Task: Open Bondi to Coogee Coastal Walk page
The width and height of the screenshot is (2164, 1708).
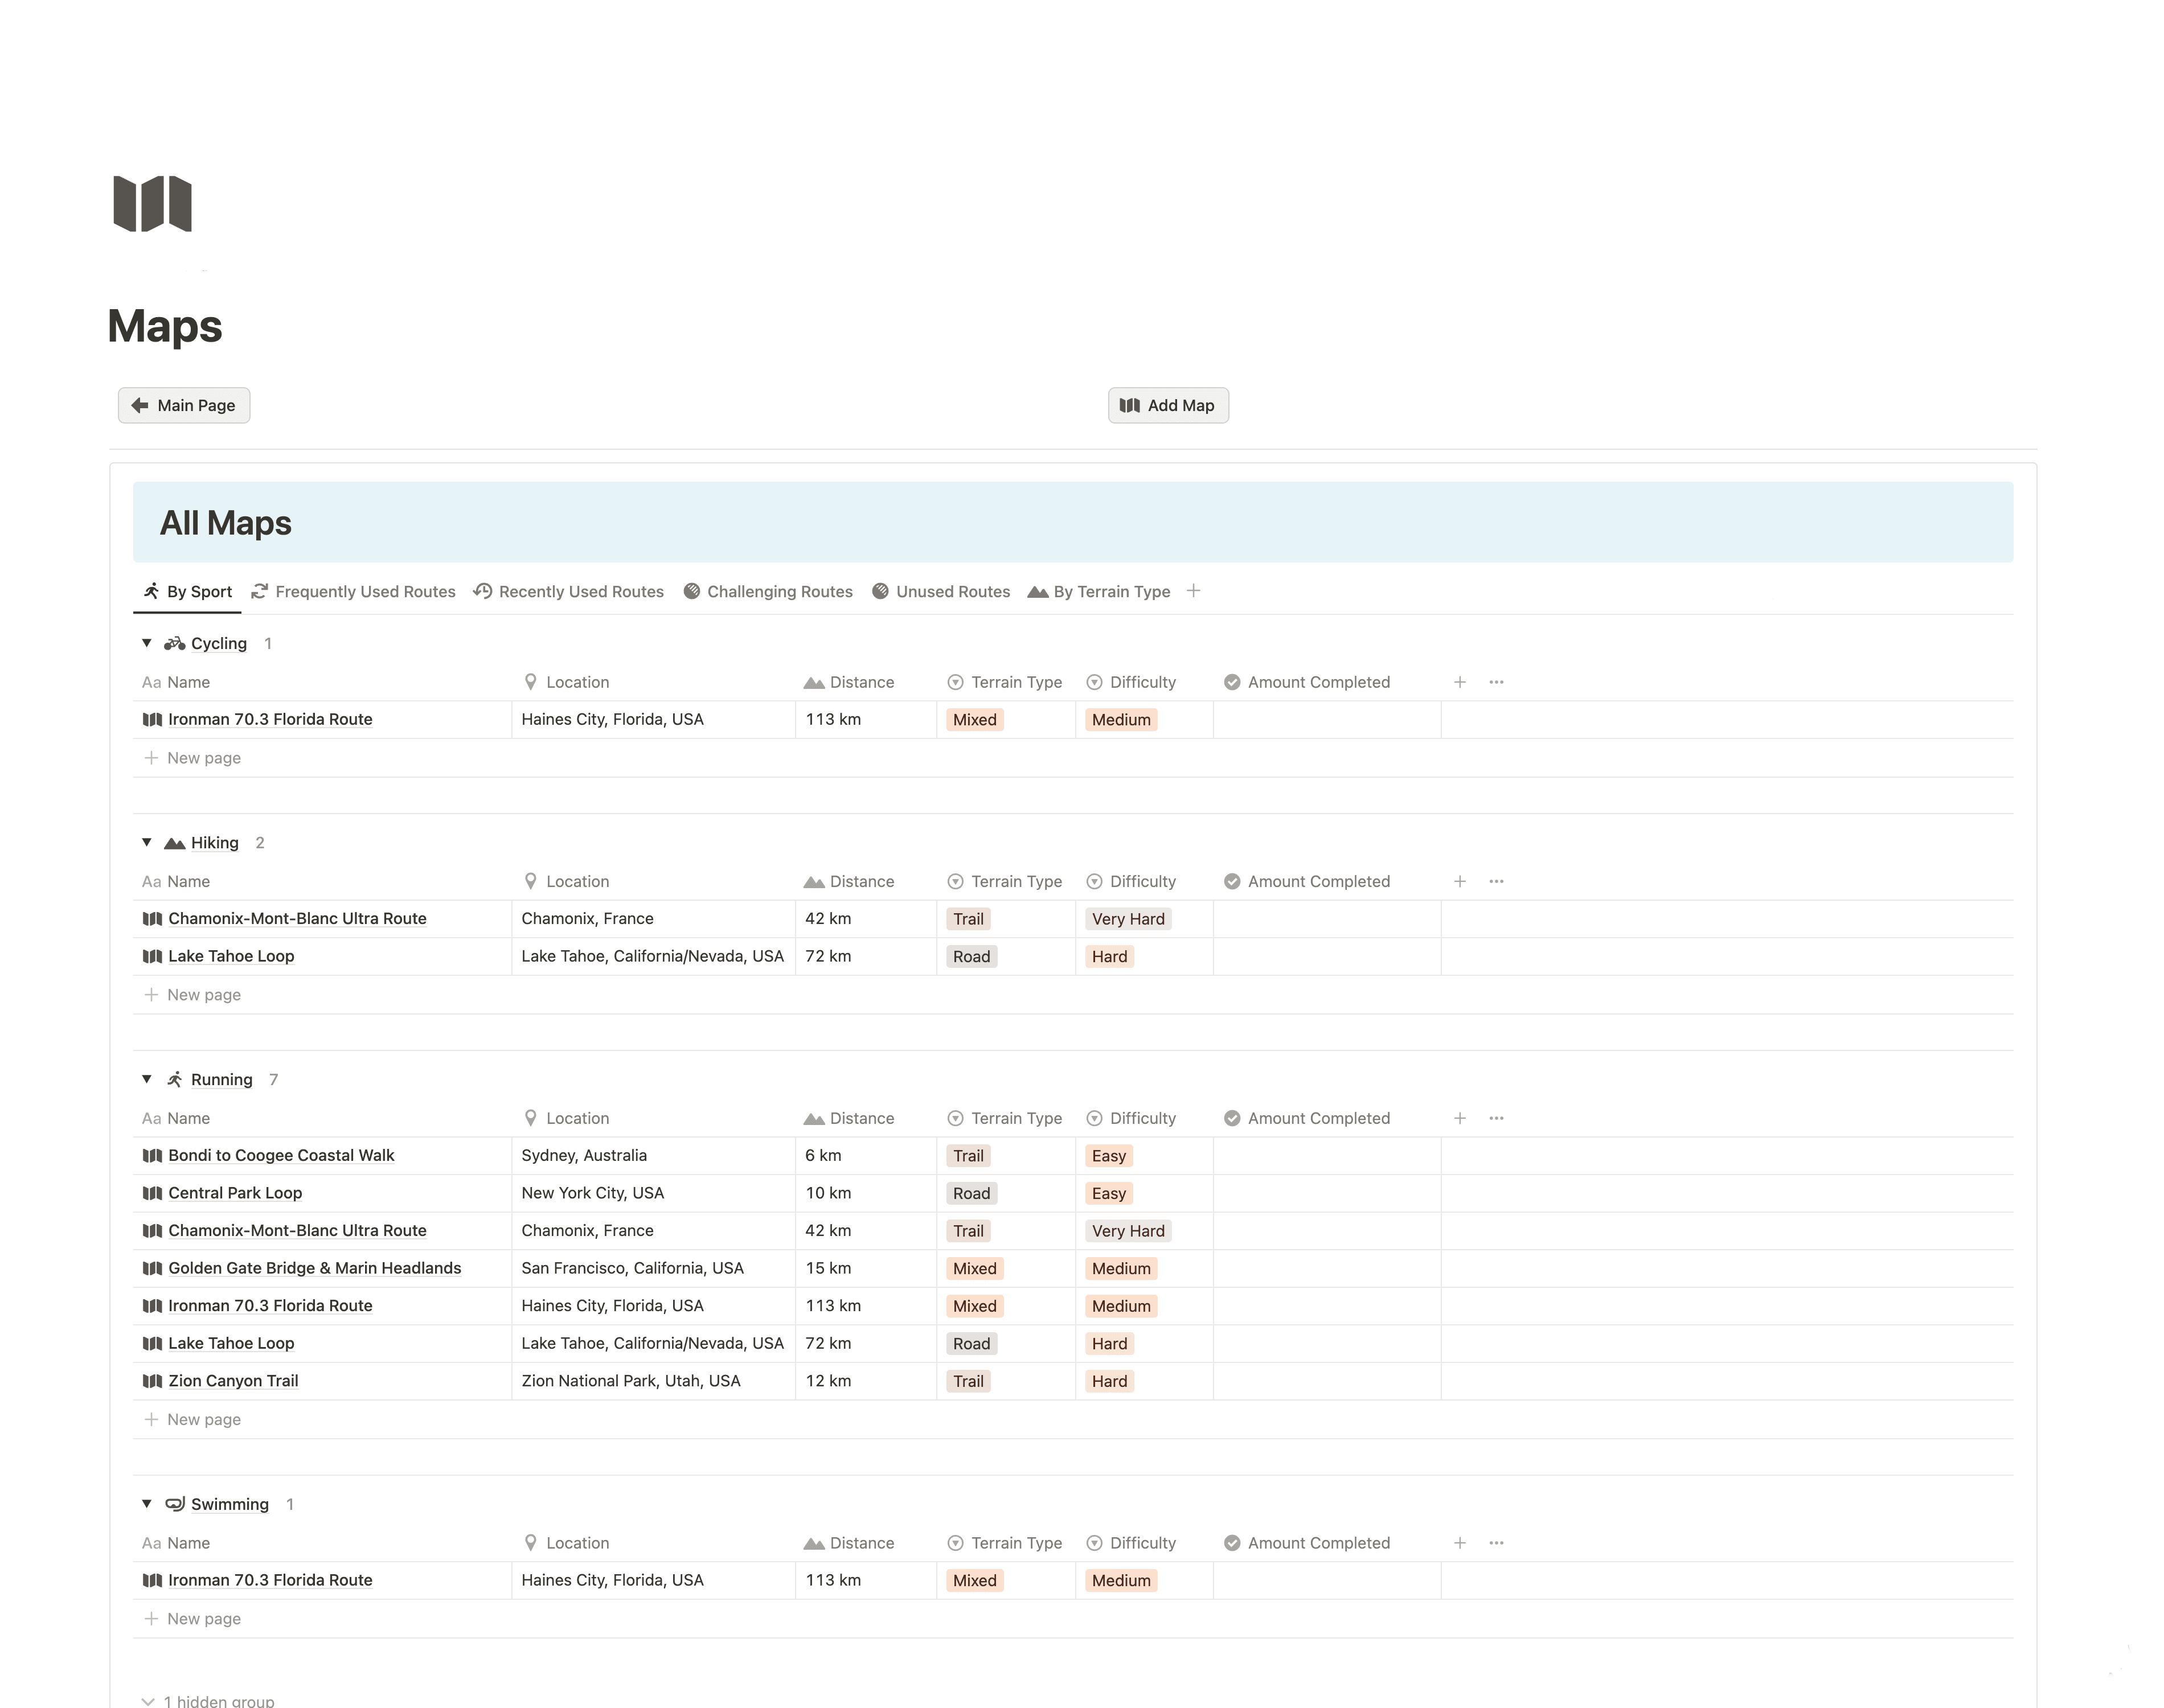Action: (281, 1155)
